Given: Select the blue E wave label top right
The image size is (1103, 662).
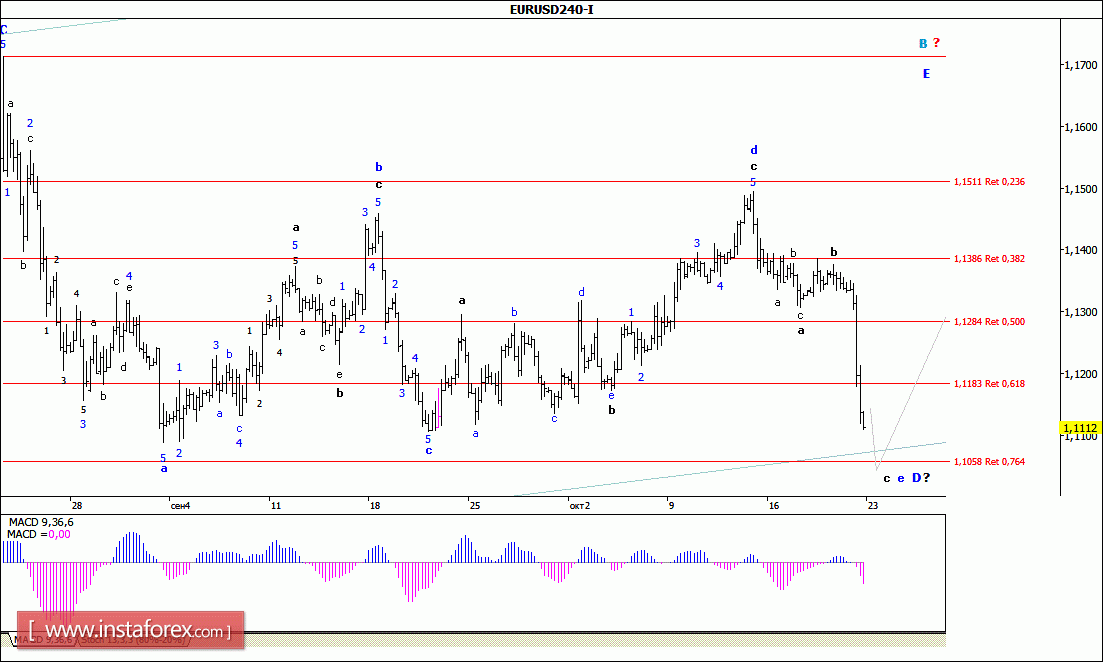Looking at the screenshot, I should [926, 73].
